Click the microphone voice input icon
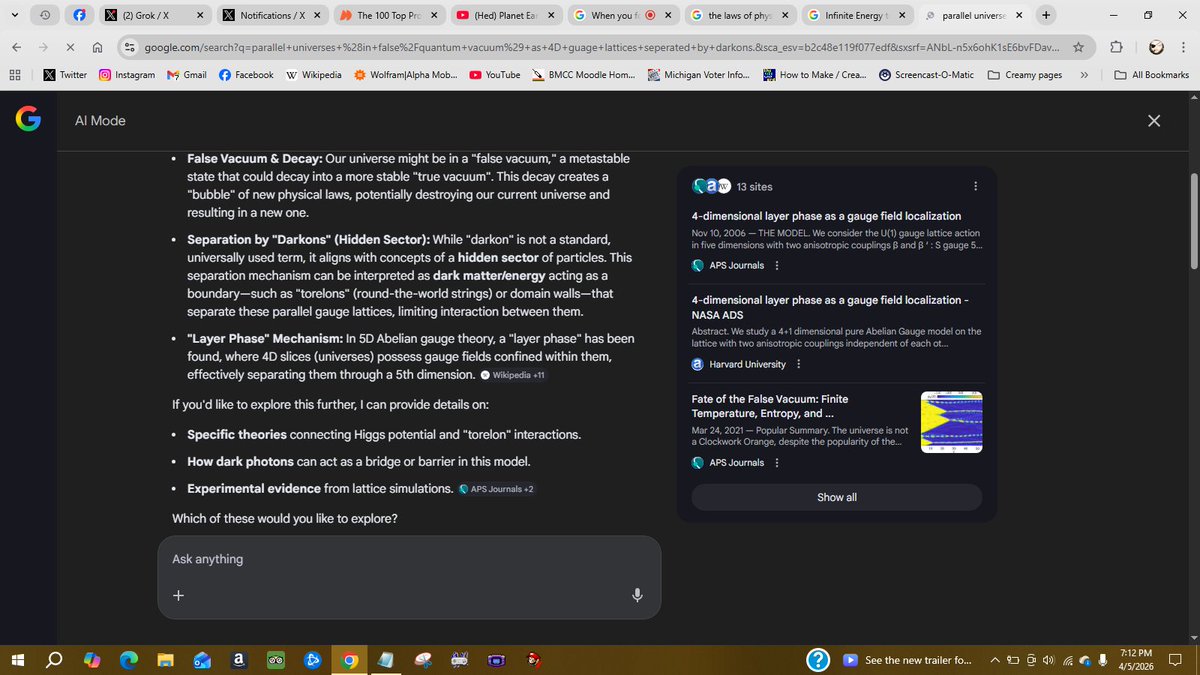 tap(637, 595)
